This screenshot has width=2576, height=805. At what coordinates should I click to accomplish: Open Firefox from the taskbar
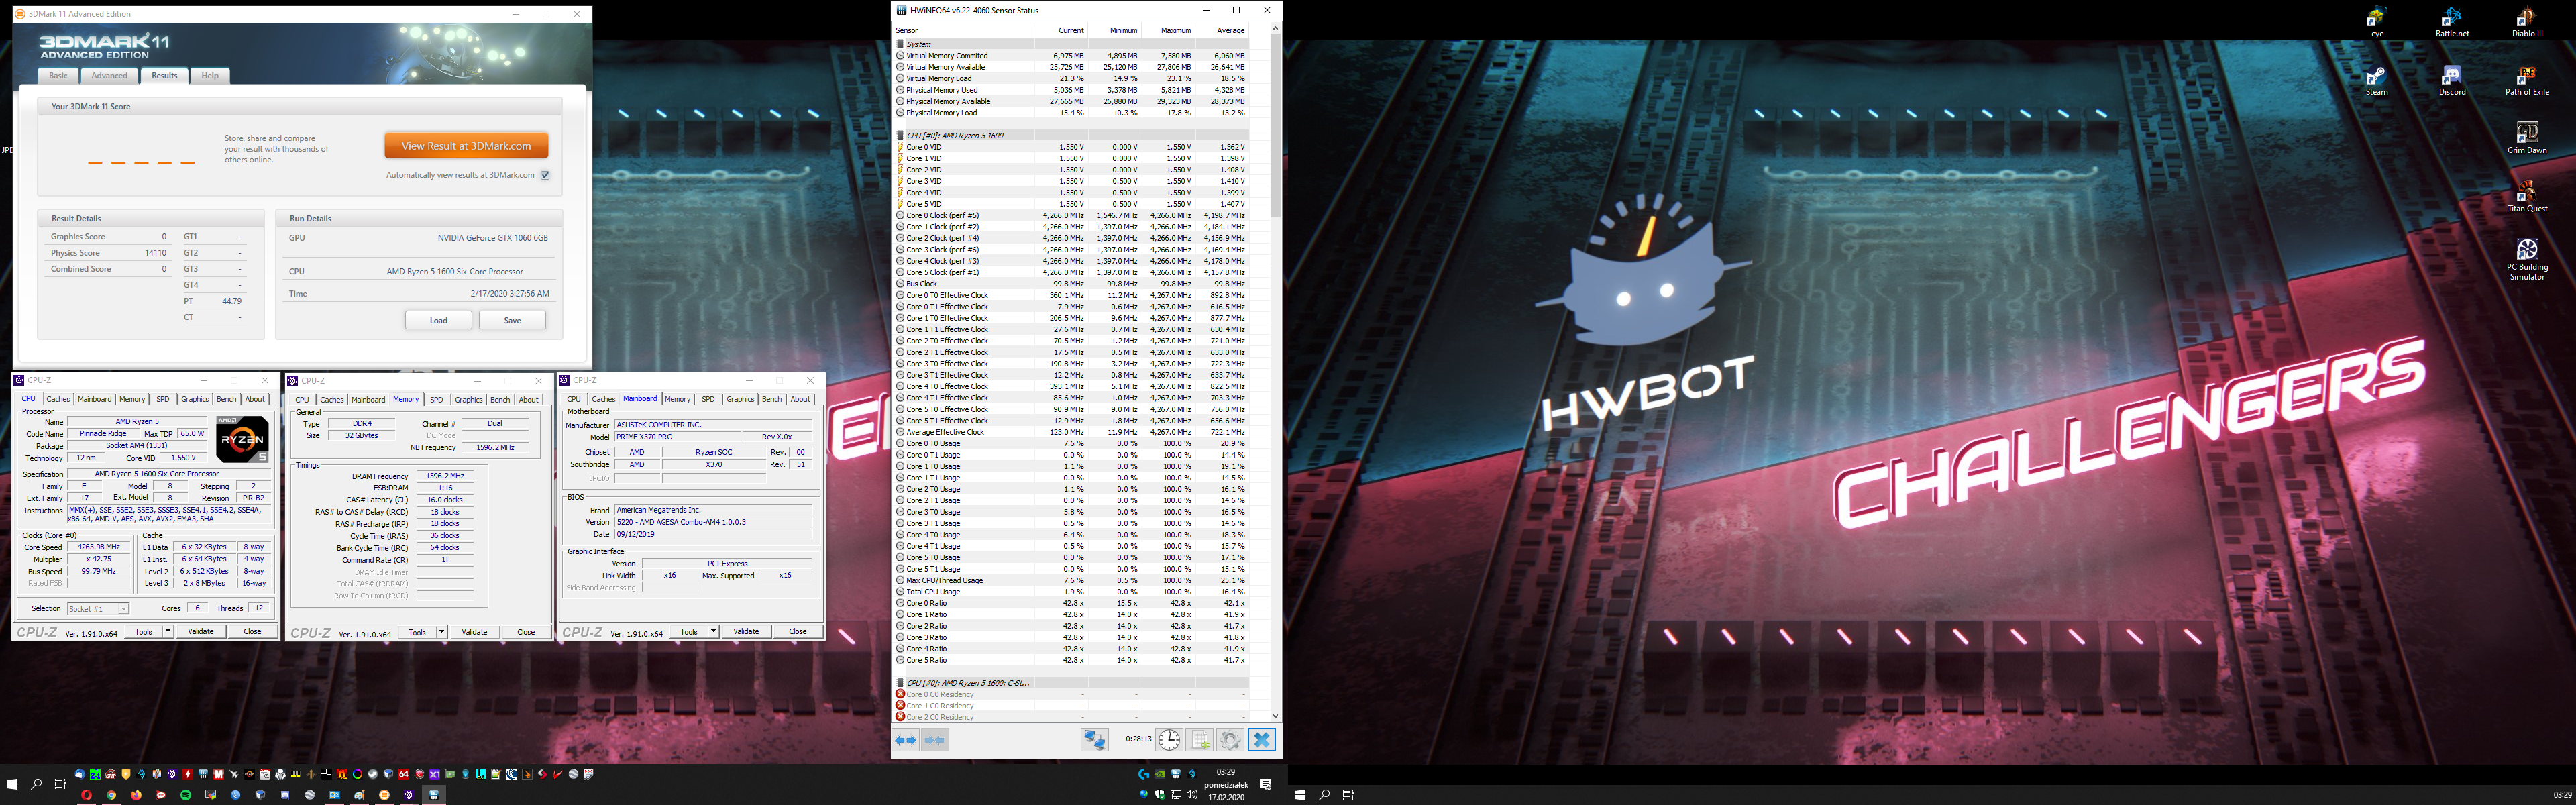(x=136, y=795)
